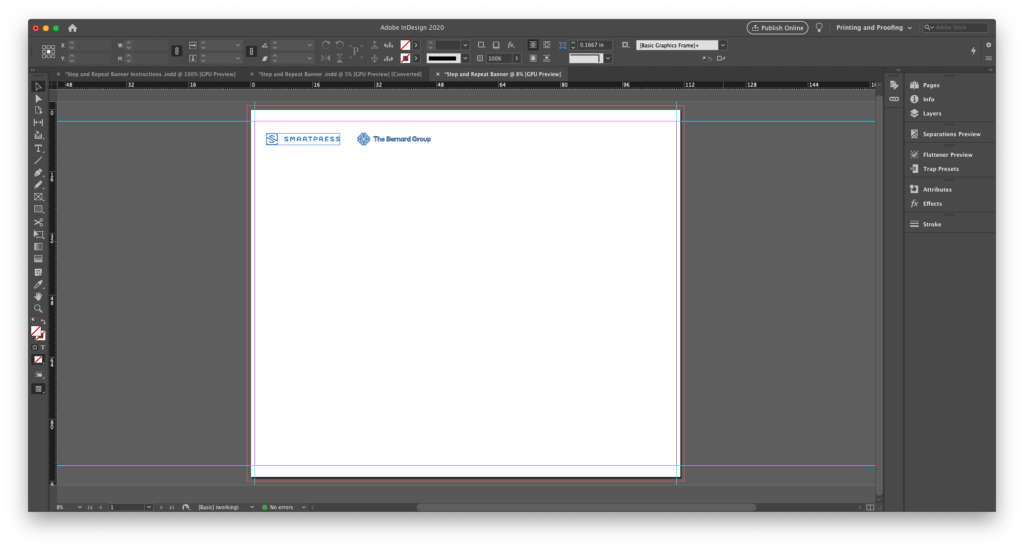Image resolution: width=1024 pixels, height=549 pixels.
Task: Open the Printing and Proofing workspace dropdown
Action: [874, 27]
